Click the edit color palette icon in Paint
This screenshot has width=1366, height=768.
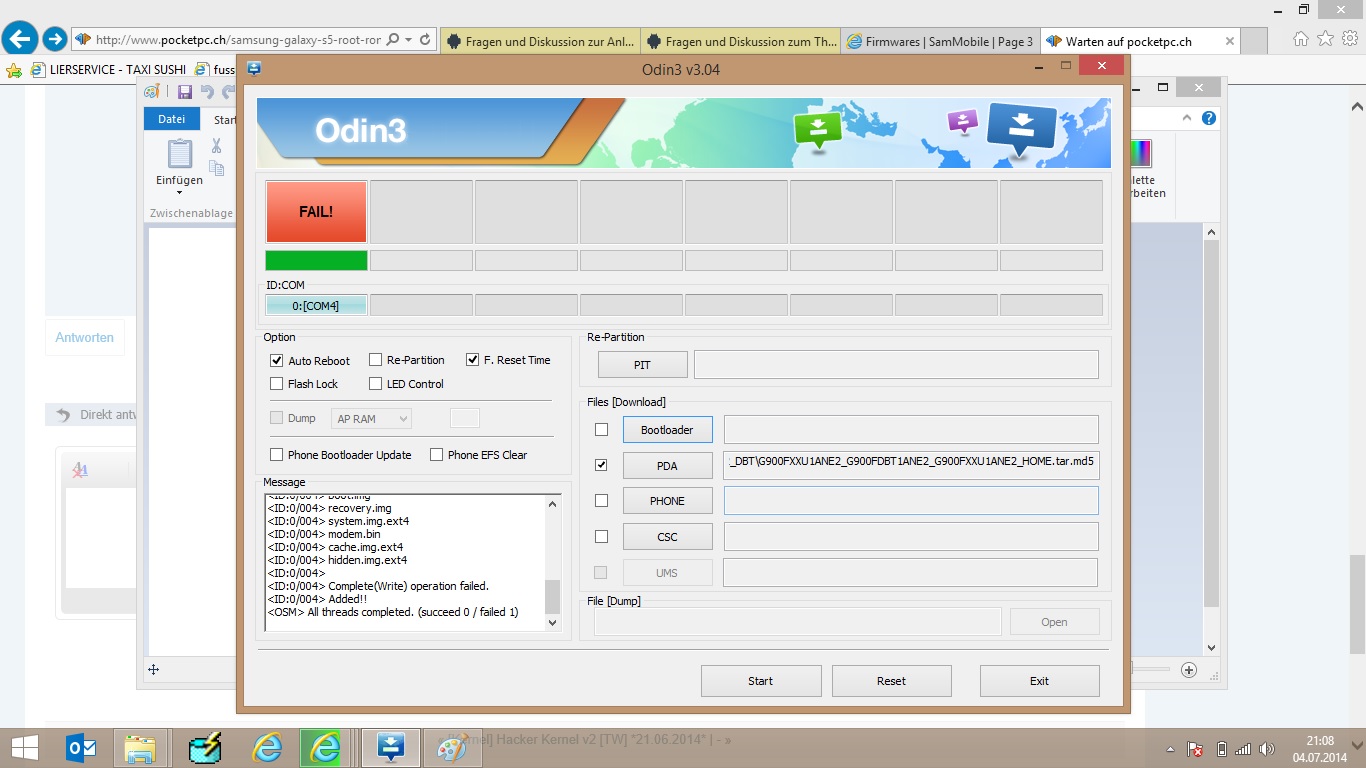pyautogui.click(x=1140, y=153)
